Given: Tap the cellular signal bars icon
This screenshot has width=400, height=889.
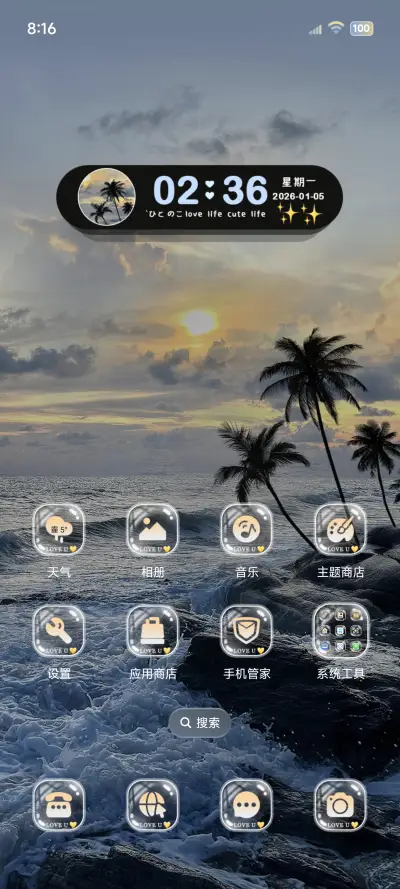Looking at the screenshot, I should (x=315, y=29).
